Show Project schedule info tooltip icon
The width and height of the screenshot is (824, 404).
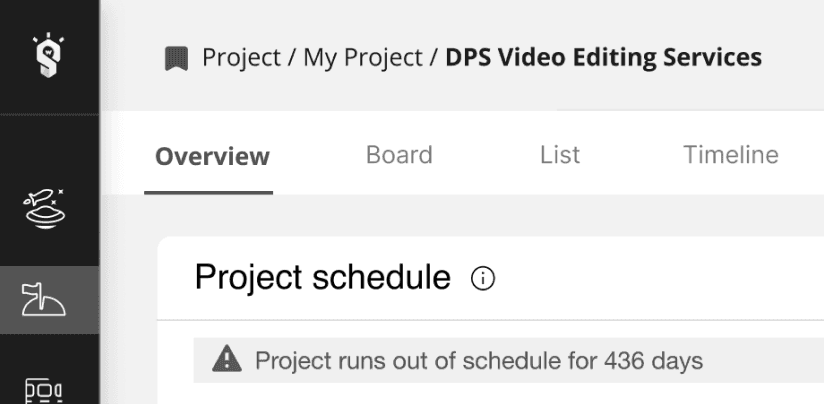(483, 278)
